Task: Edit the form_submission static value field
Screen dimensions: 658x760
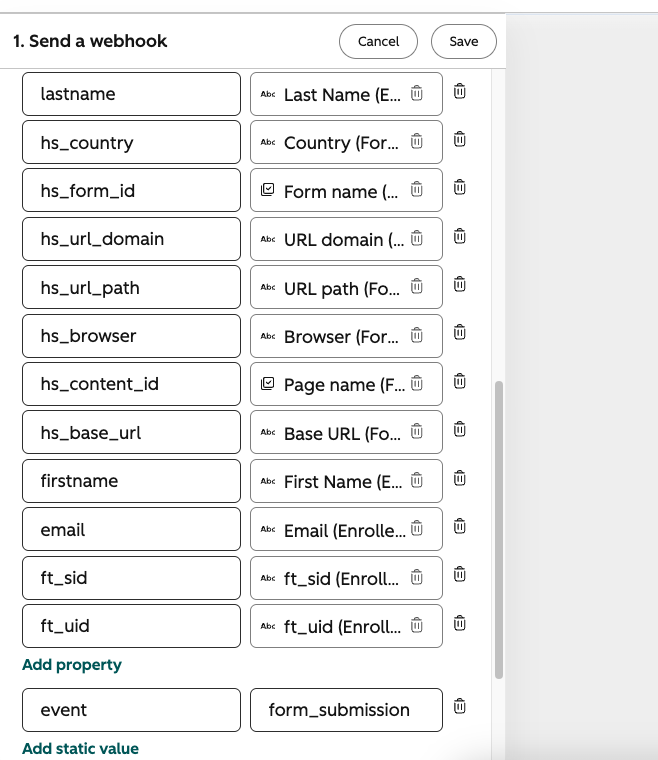Action: [x=346, y=710]
